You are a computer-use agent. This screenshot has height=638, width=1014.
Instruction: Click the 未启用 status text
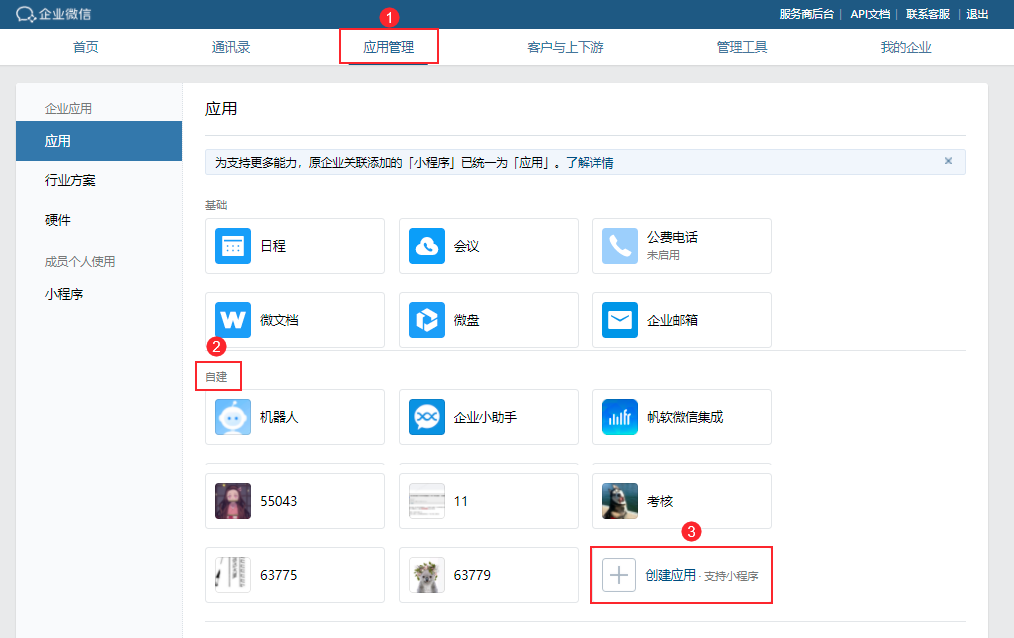click(x=663, y=255)
